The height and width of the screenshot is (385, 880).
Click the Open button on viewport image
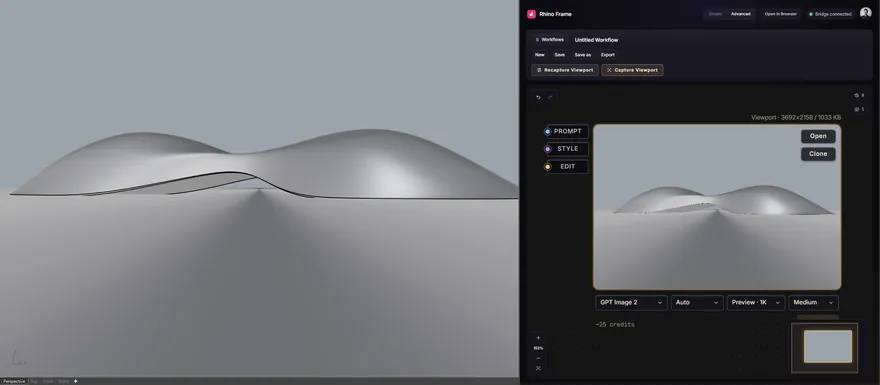818,136
